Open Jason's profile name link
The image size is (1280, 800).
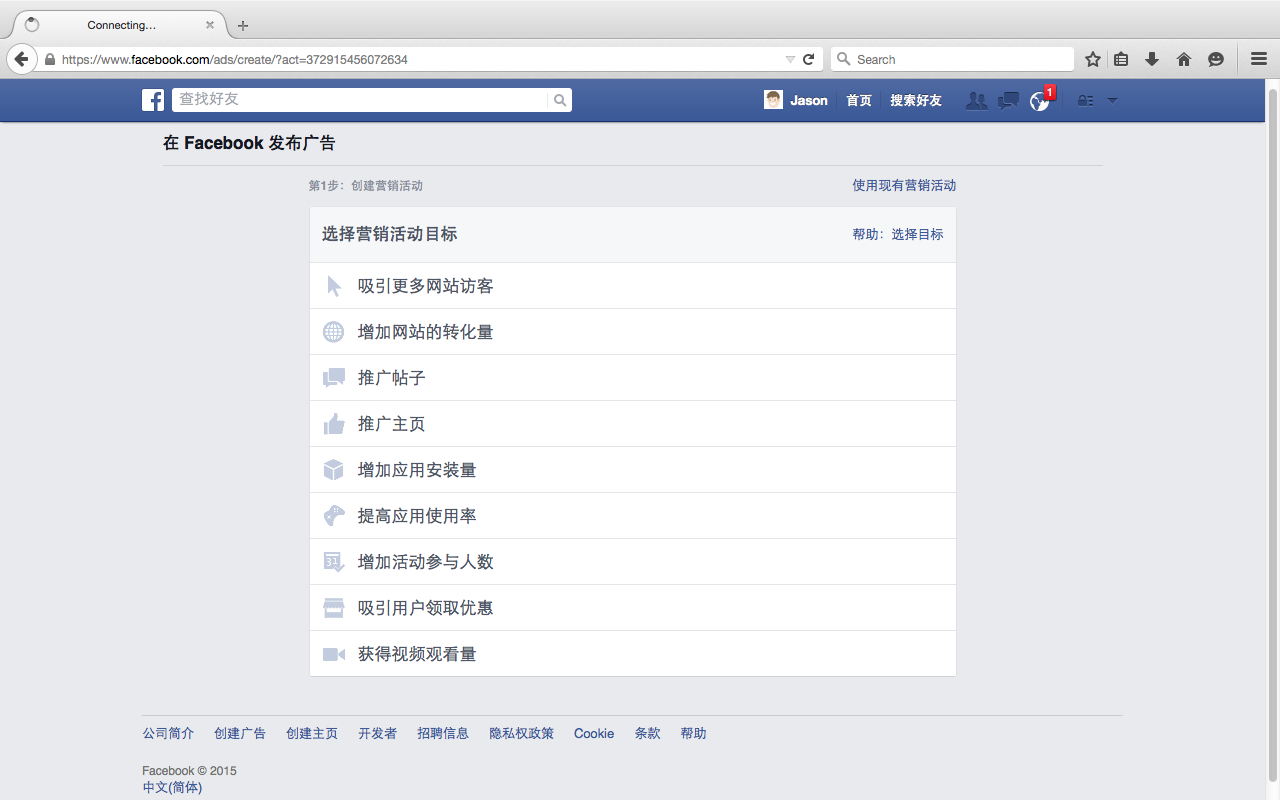(x=809, y=100)
